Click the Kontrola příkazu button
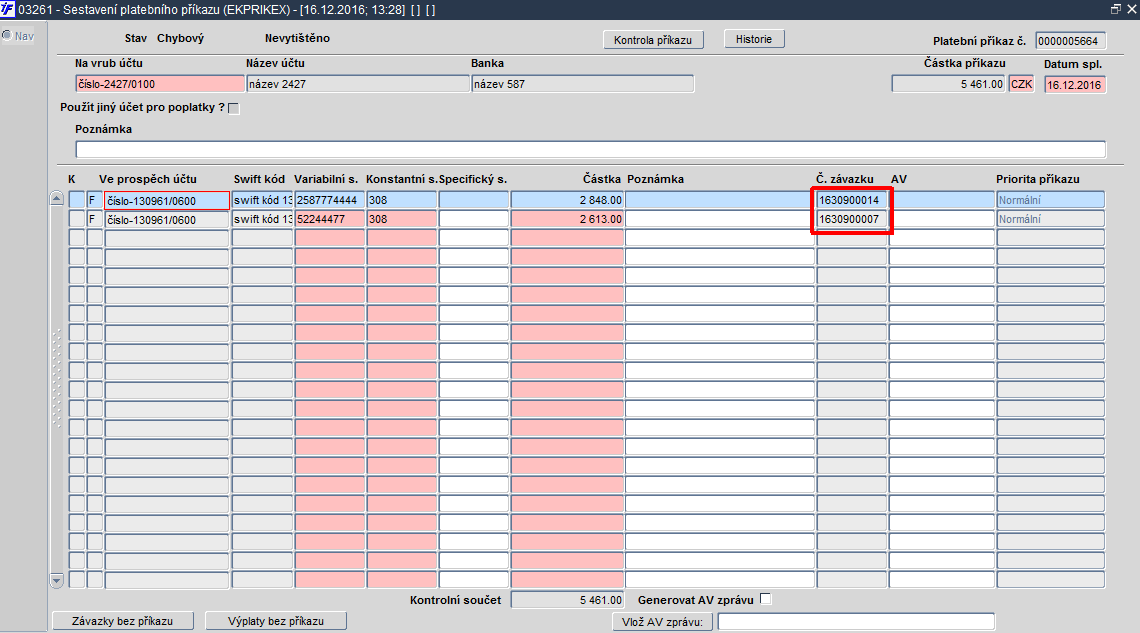 click(653, 39)
